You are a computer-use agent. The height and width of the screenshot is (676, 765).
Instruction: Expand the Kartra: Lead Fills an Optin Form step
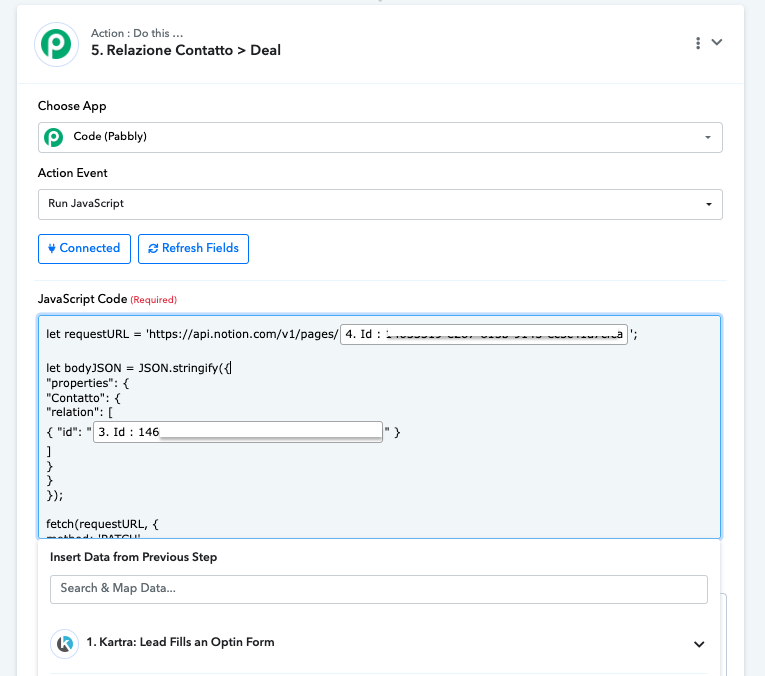click(x=699, y=644)
